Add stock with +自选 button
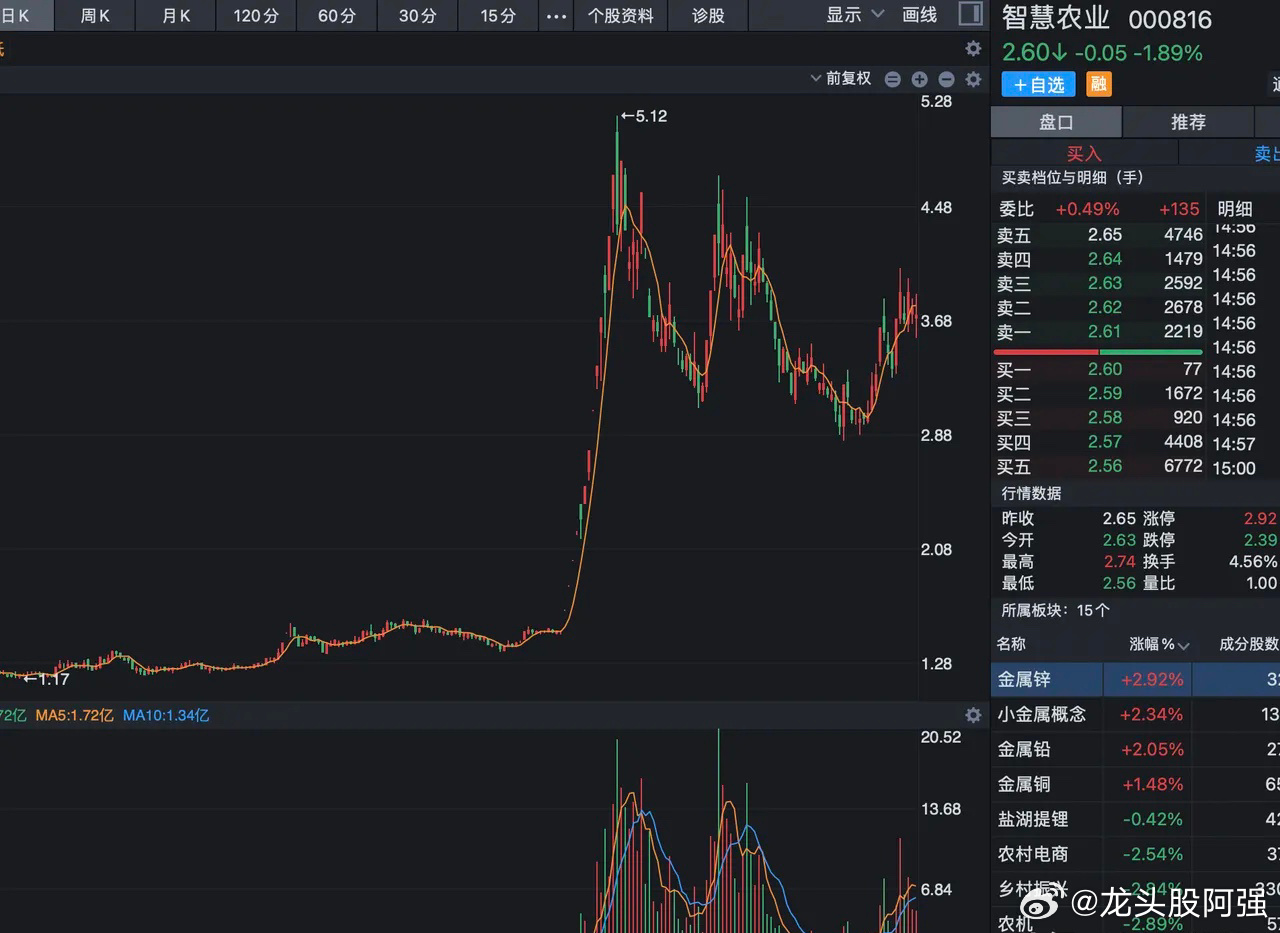1280x933 pixels. (x=1038, y=85)
